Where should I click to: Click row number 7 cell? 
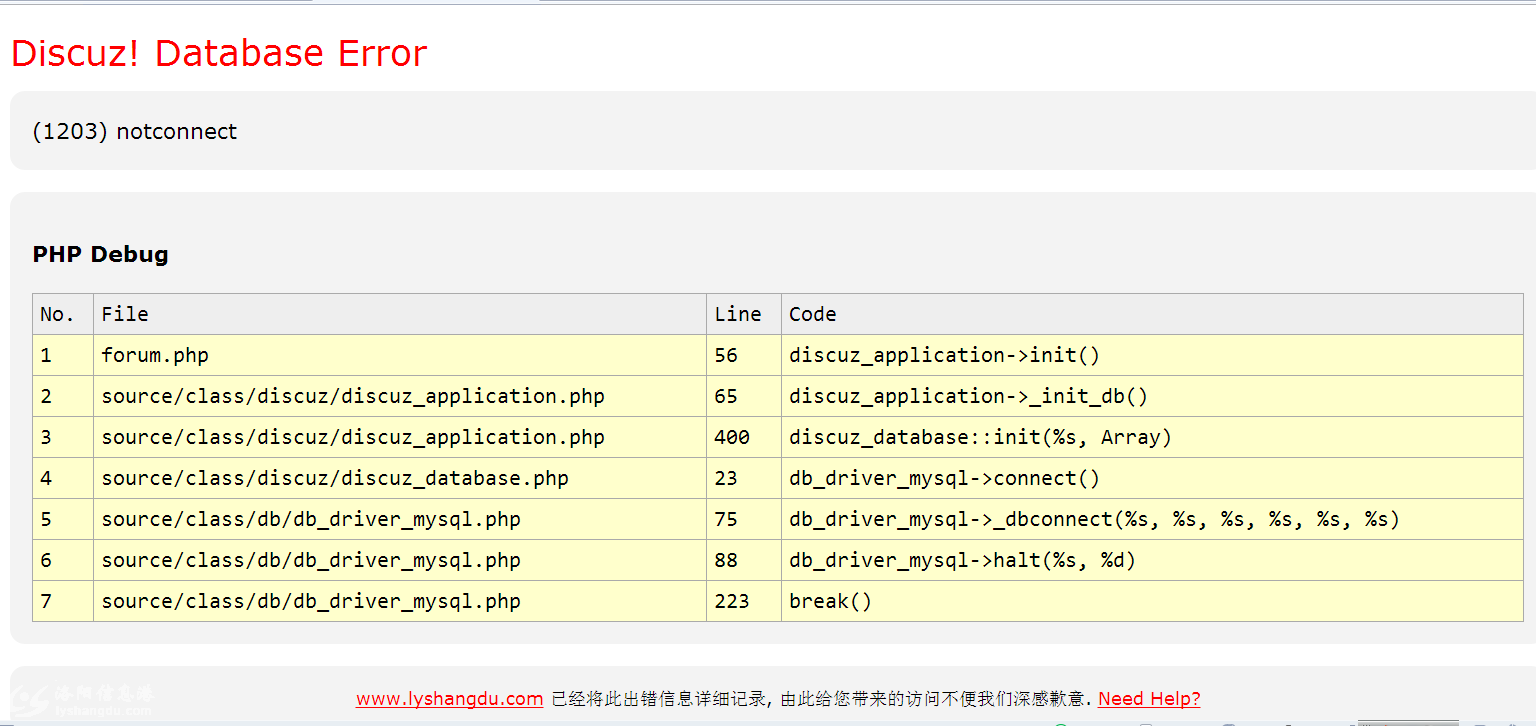click(63, 601)
